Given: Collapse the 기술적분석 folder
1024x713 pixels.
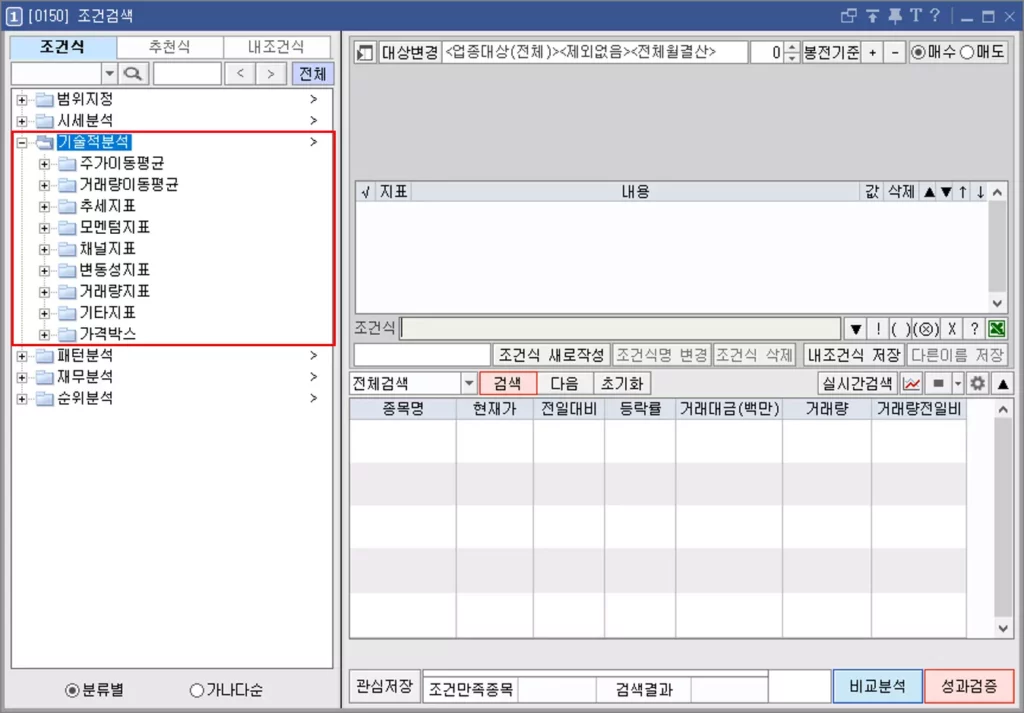Looking at the screenshot, I should pyautogui.click(x=22, y=142).
